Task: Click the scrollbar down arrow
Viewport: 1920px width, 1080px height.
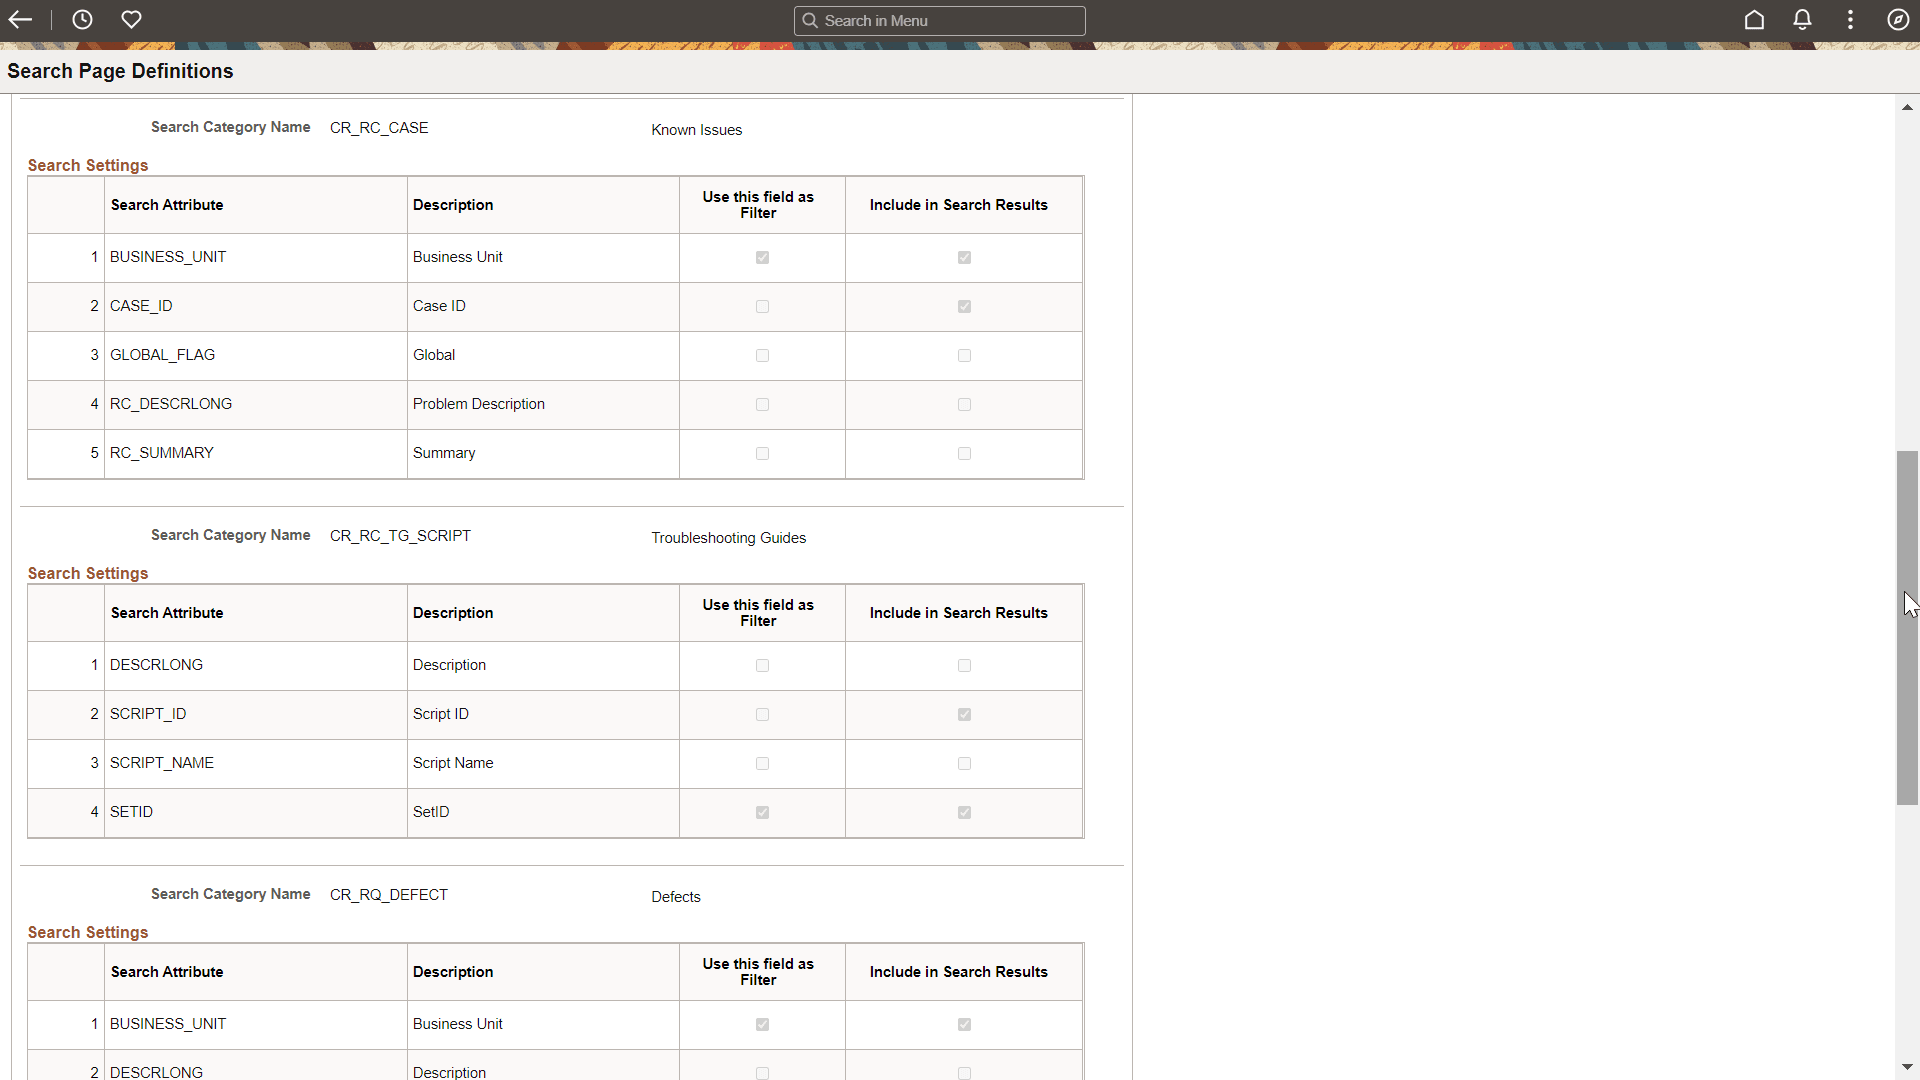Action: [1907, 1065]
